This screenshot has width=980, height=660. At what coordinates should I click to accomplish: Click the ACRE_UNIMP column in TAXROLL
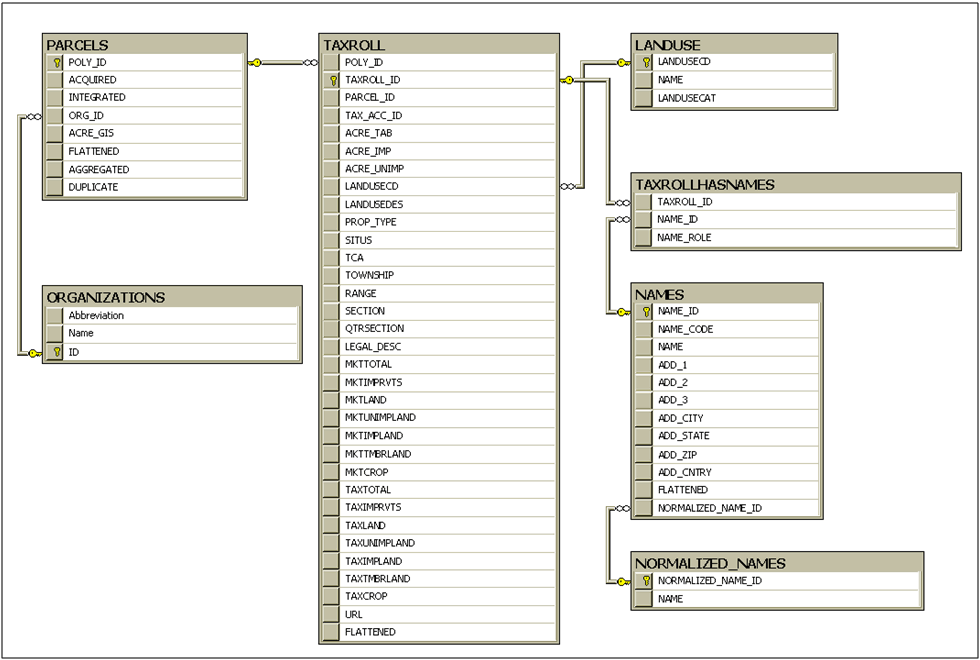coord(439,169)
